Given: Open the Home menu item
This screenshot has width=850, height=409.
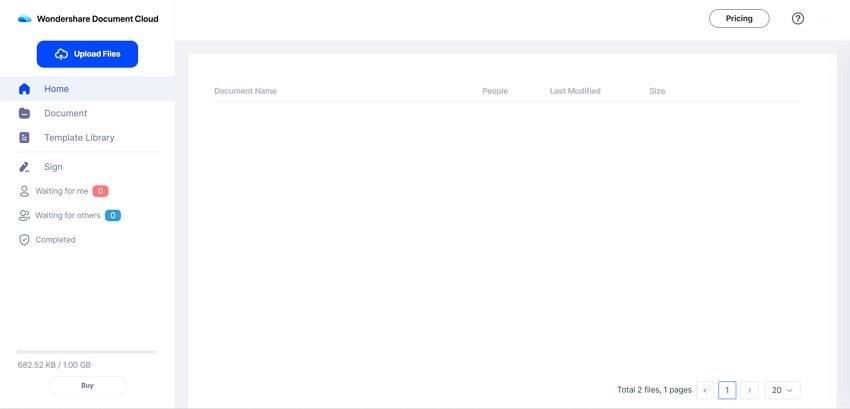Looking at the screenshot, I should point(87,89).
